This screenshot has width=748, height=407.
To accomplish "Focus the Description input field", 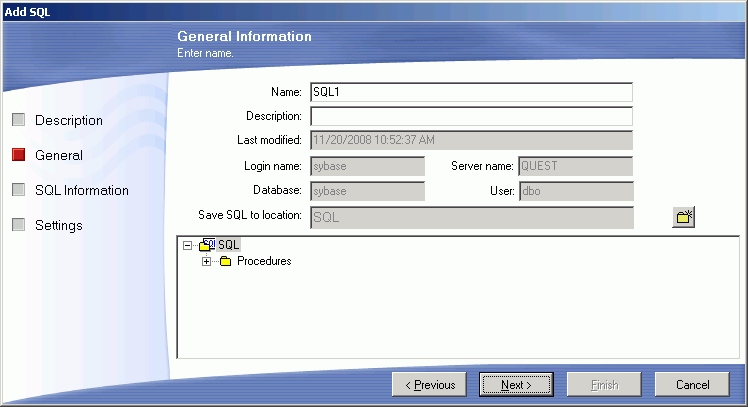I will [x=471, y=116].
